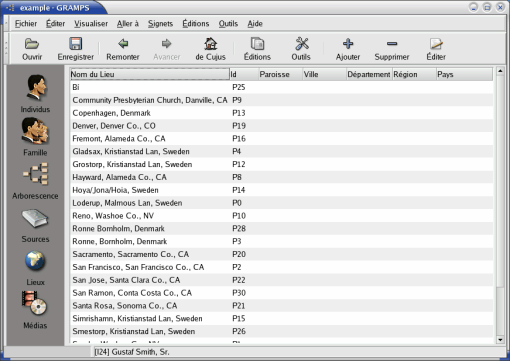Select Simrishamn, Kristianstad Lan, Sweden
510x361 pixels.
tap(281, 318)
